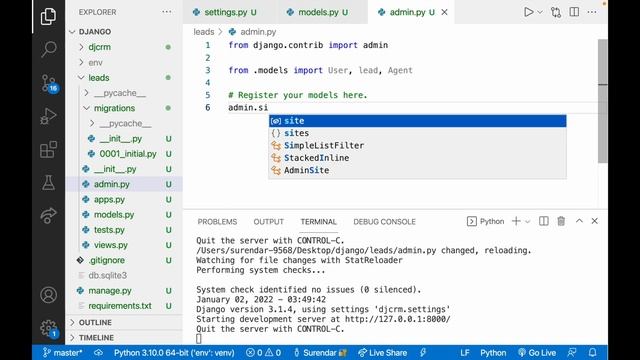Choose 'AdminSite' autocomplete suggestion
640x360 pixels.
point(417,170)
